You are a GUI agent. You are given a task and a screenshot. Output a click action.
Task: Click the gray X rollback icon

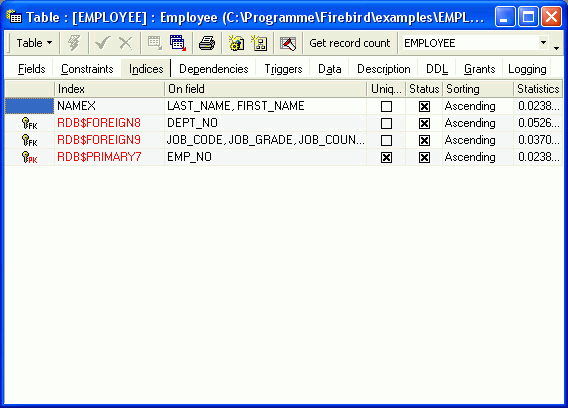125,43
